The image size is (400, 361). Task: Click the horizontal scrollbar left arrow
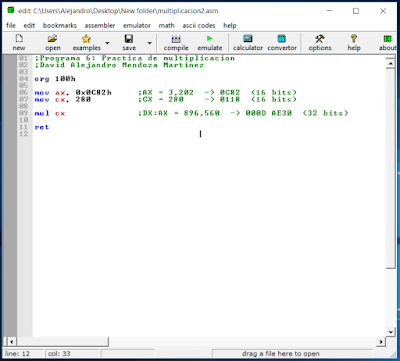(x=12, y=342)
